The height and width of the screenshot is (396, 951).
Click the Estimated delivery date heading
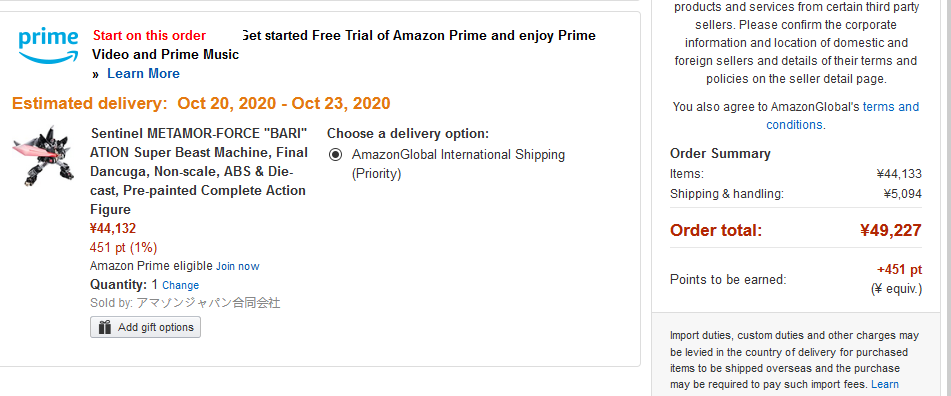(x=201, y=103)
